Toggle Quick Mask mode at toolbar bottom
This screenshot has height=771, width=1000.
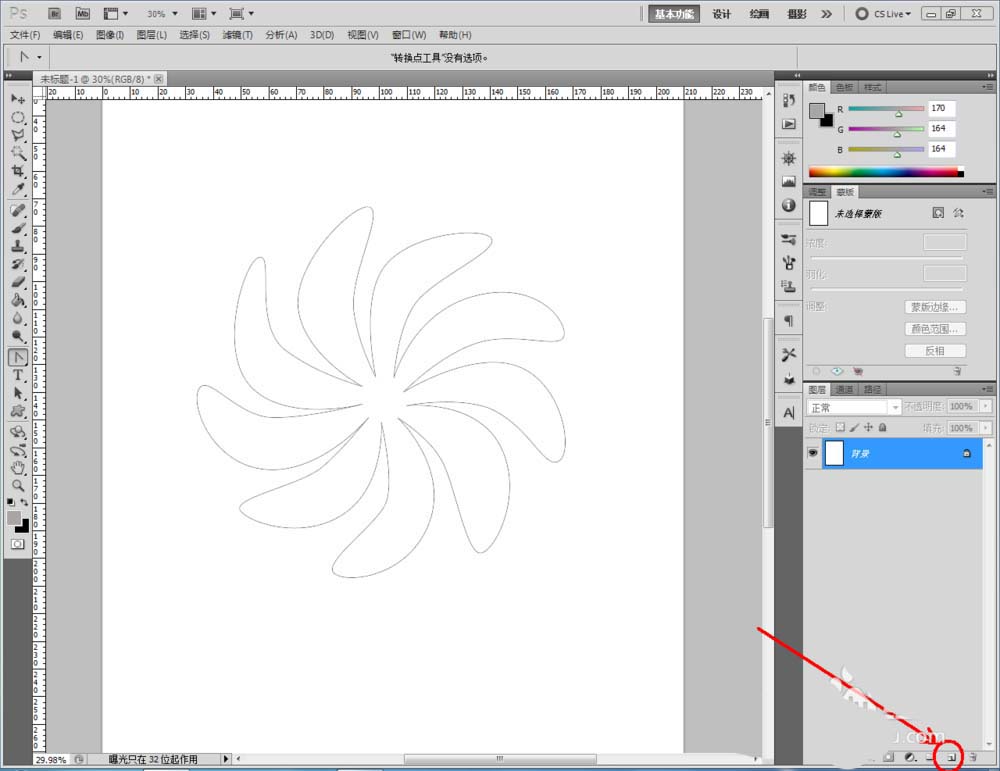pyautogui.click(x=18, y=544)
